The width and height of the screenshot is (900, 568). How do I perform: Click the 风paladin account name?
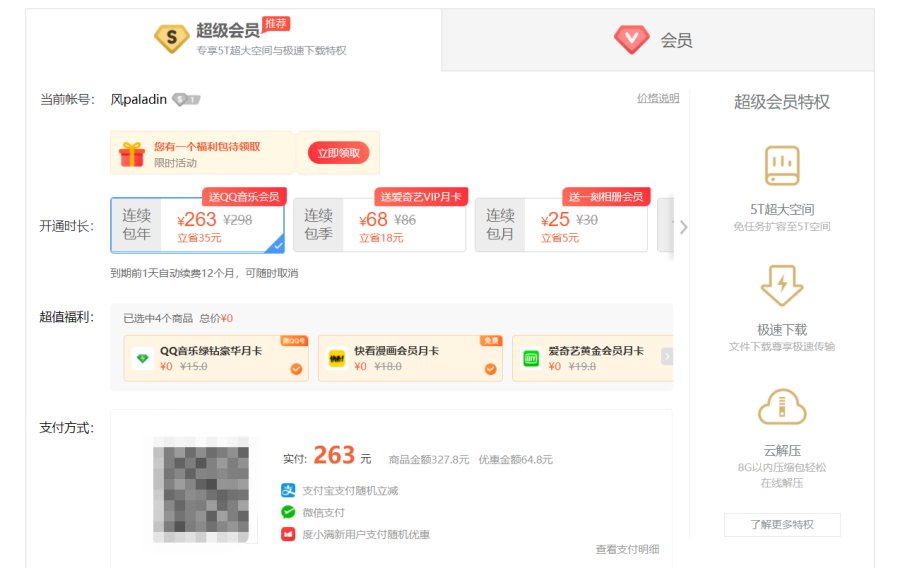click(x=138, y=99)
